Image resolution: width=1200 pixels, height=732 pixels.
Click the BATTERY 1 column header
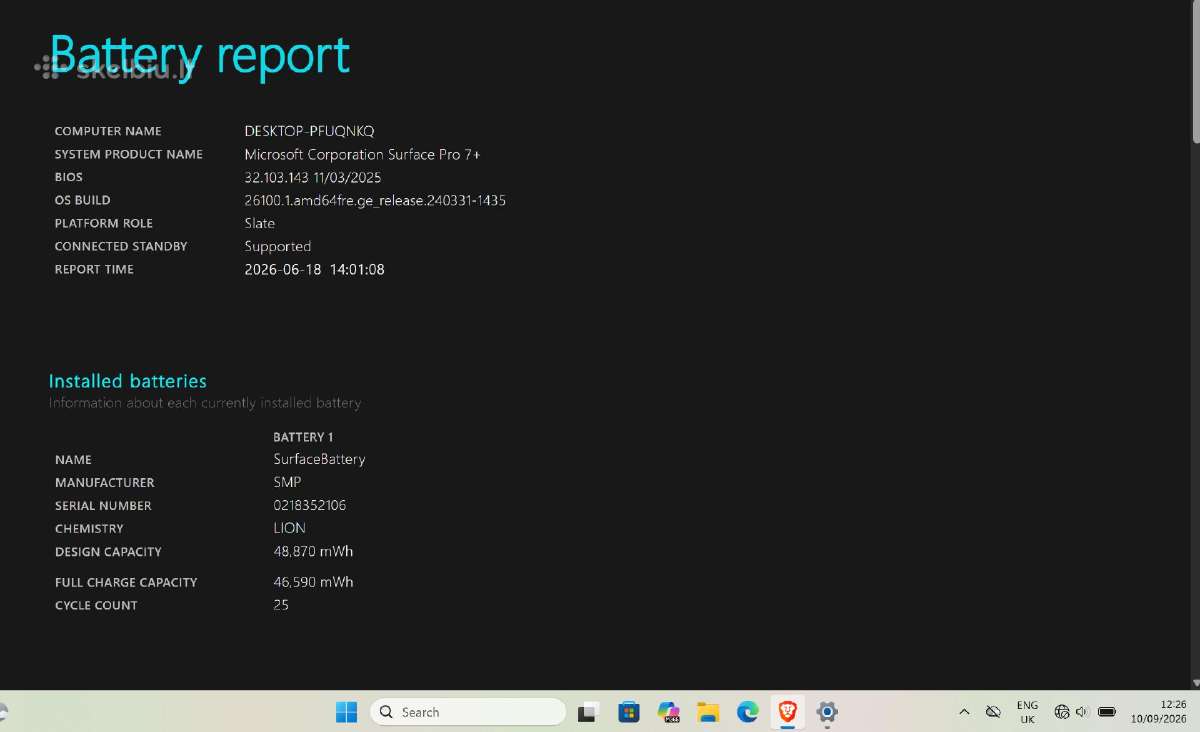pyautogui.click(x=303, y=437)
